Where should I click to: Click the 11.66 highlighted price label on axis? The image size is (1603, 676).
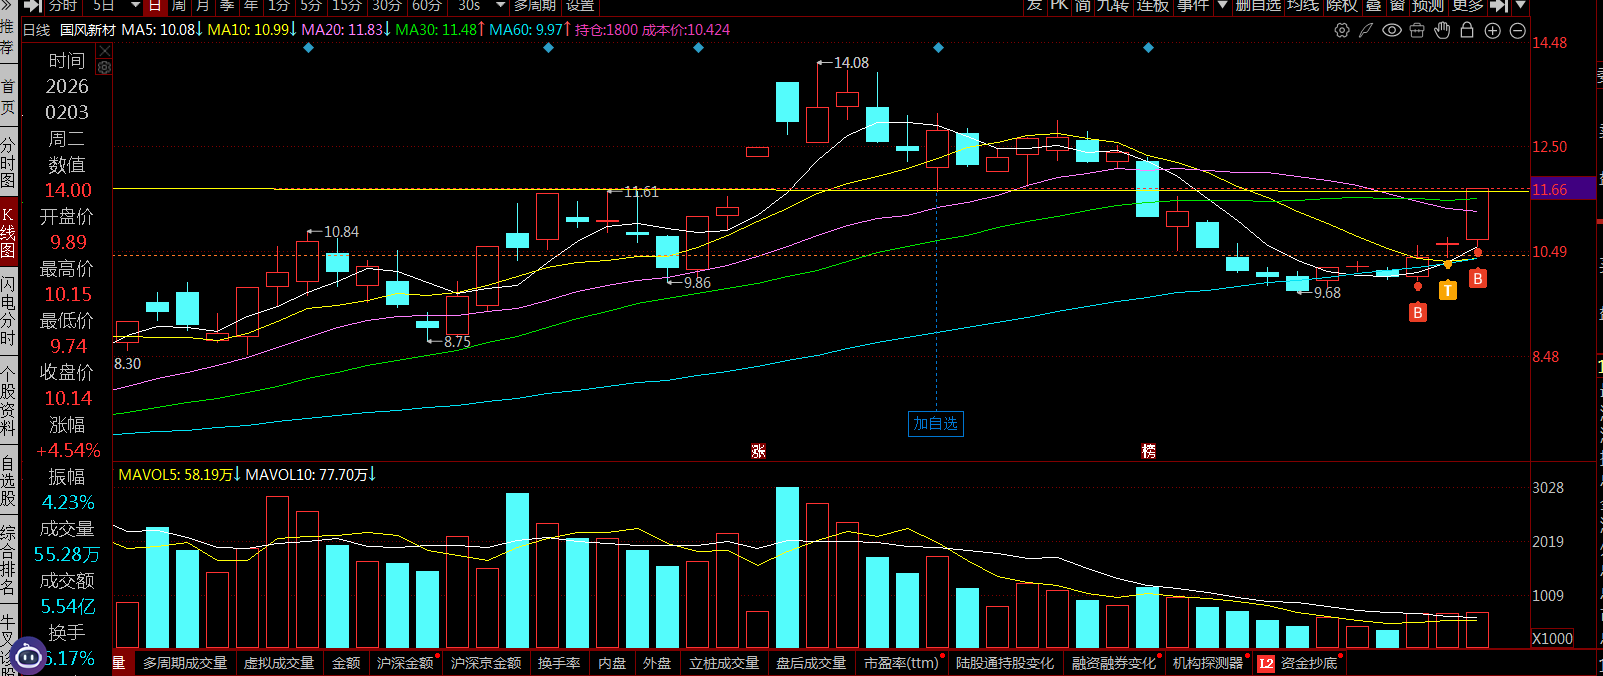point(1563,189)
